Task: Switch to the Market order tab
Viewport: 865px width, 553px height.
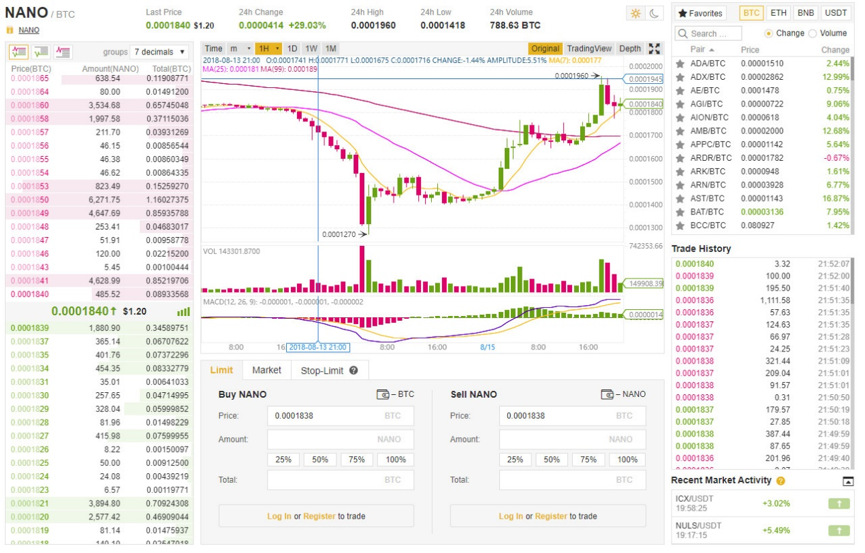Action: (266, 370)
